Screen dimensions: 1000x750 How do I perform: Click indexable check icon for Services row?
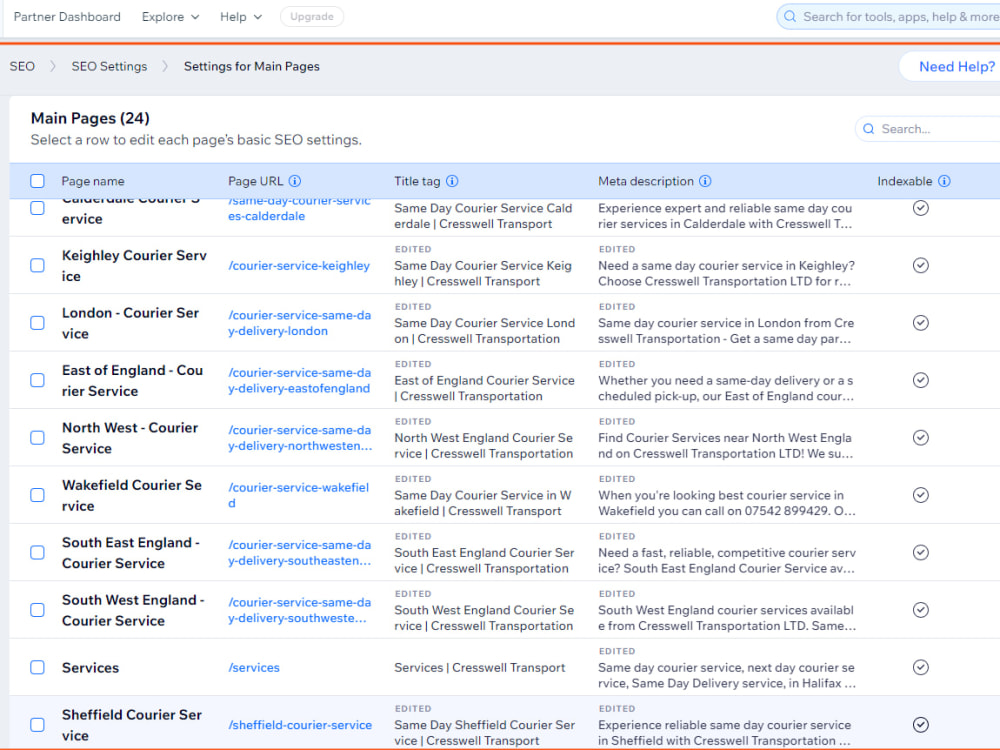click(x=921, y=667)
